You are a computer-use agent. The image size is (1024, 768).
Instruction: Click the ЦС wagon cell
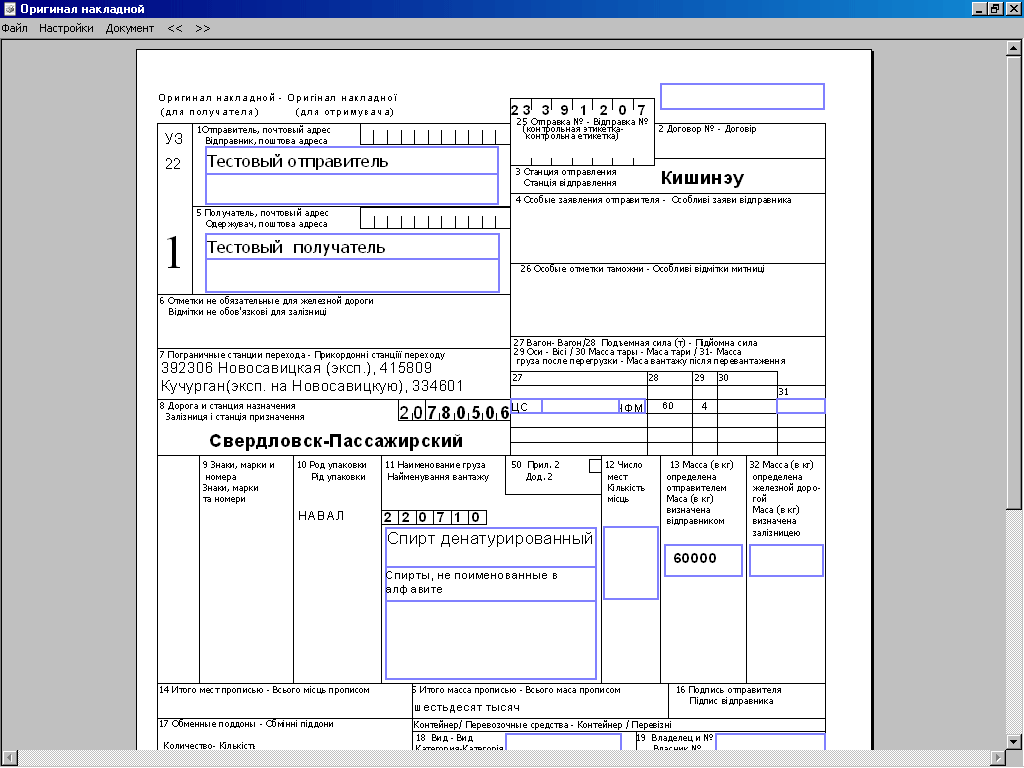tap(526, 406)
